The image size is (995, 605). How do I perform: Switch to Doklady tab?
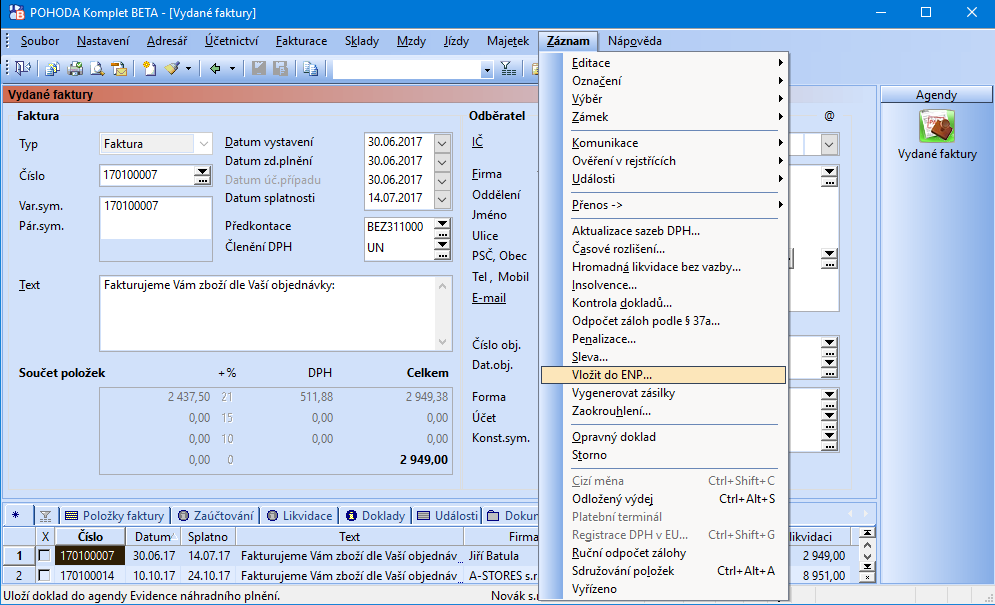coord(375,515)
